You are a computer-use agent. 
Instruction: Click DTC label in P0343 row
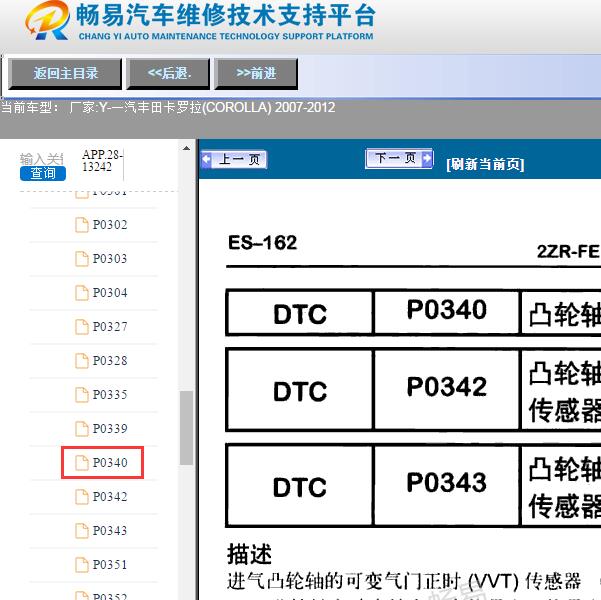pyautogui.click(x=300, y=487)
